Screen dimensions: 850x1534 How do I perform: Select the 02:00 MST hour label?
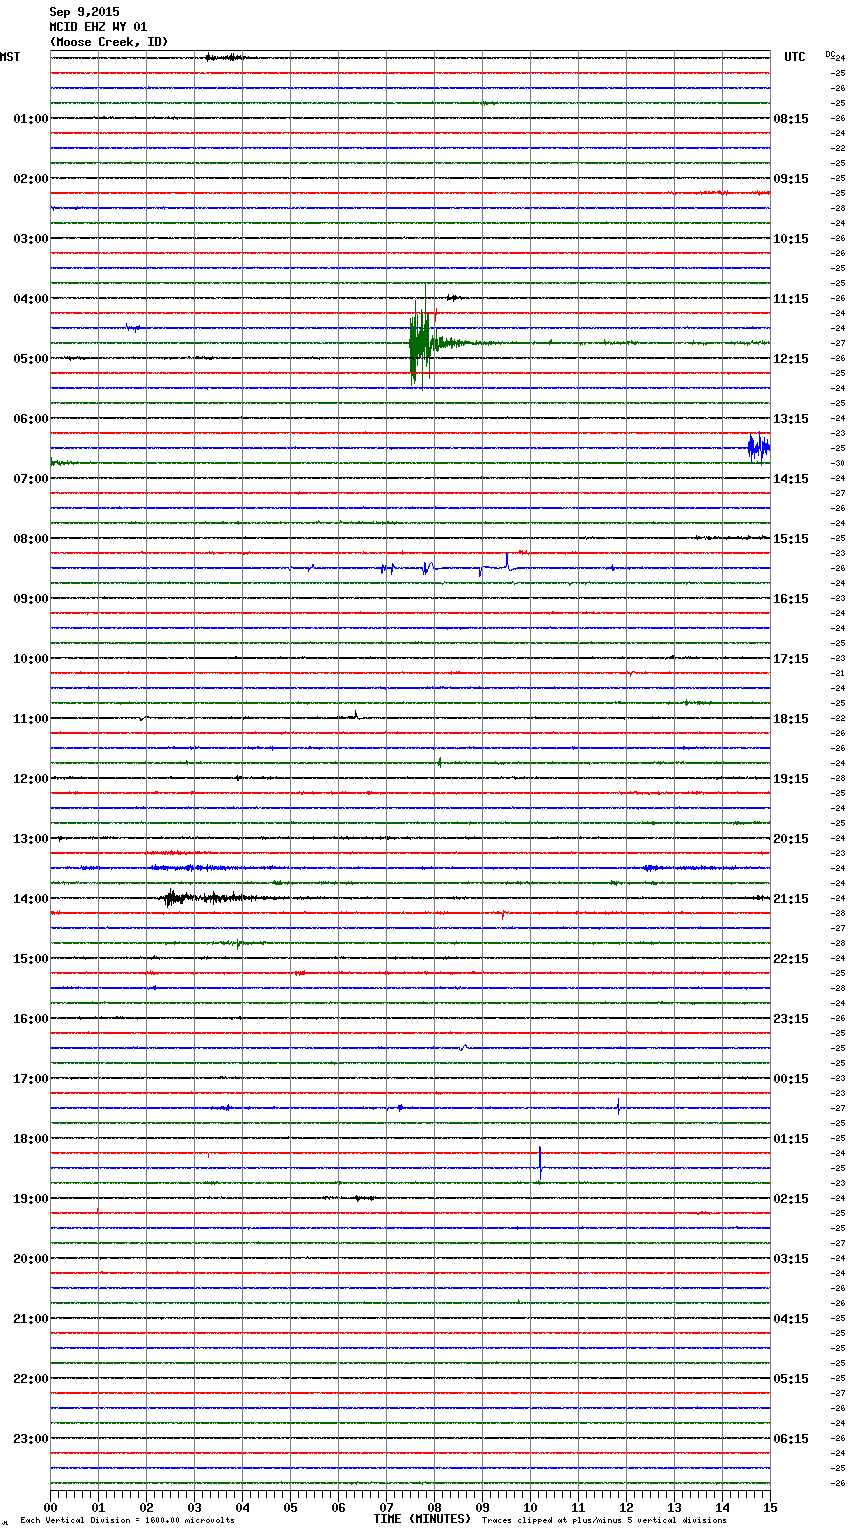point(31,179)
